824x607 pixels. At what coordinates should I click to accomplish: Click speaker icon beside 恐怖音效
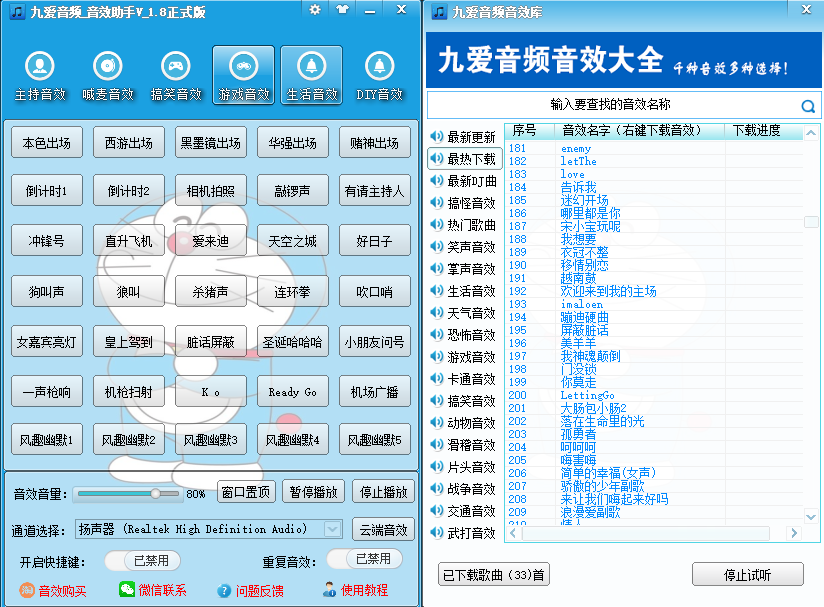436,335
